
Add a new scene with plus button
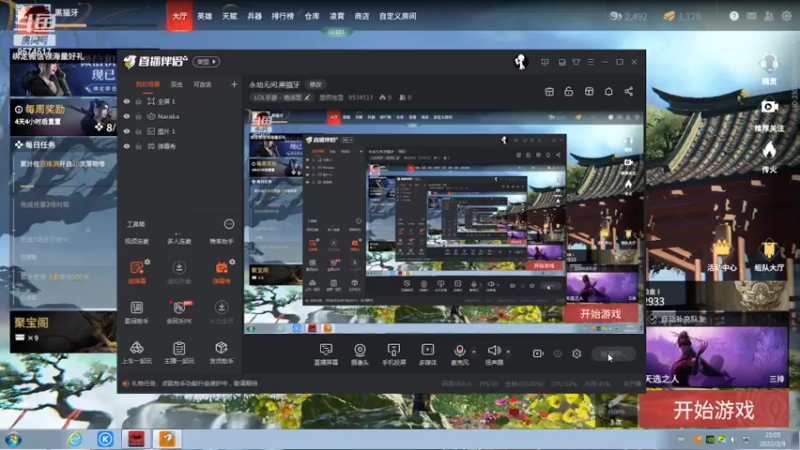(234, 84)
